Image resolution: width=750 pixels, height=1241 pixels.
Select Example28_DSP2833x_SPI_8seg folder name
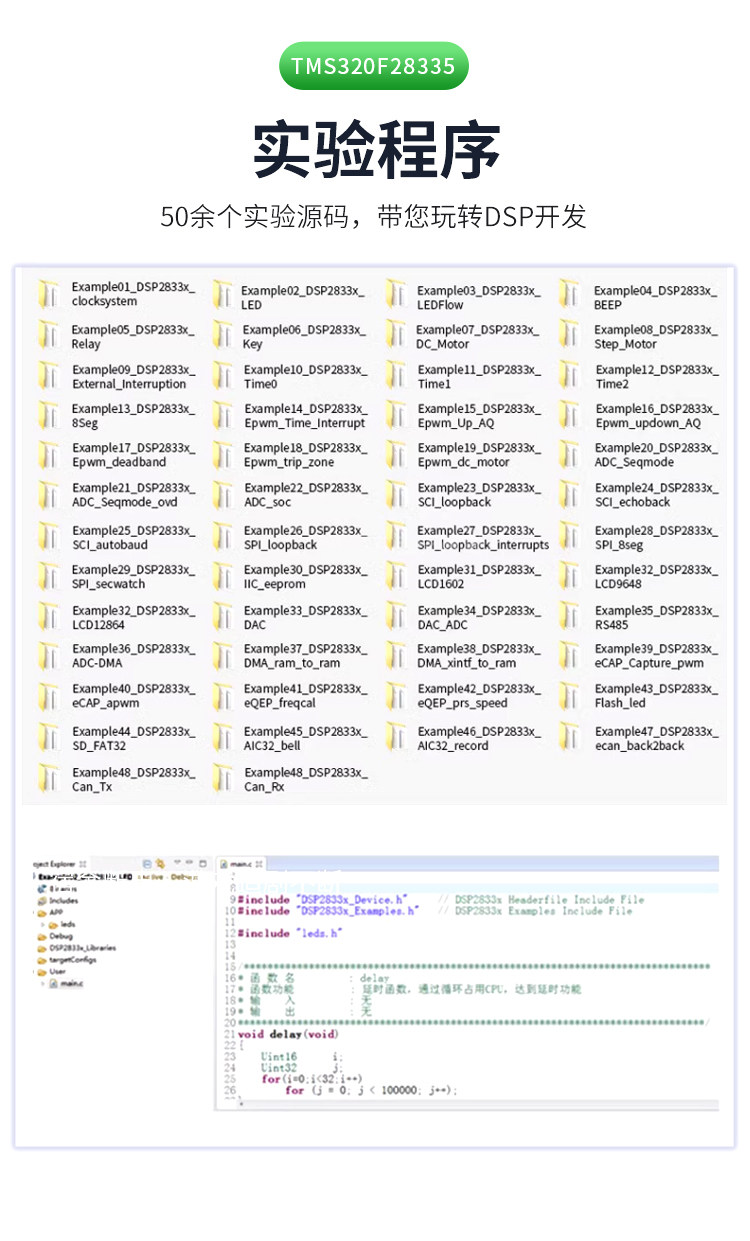tap(657, 538)
